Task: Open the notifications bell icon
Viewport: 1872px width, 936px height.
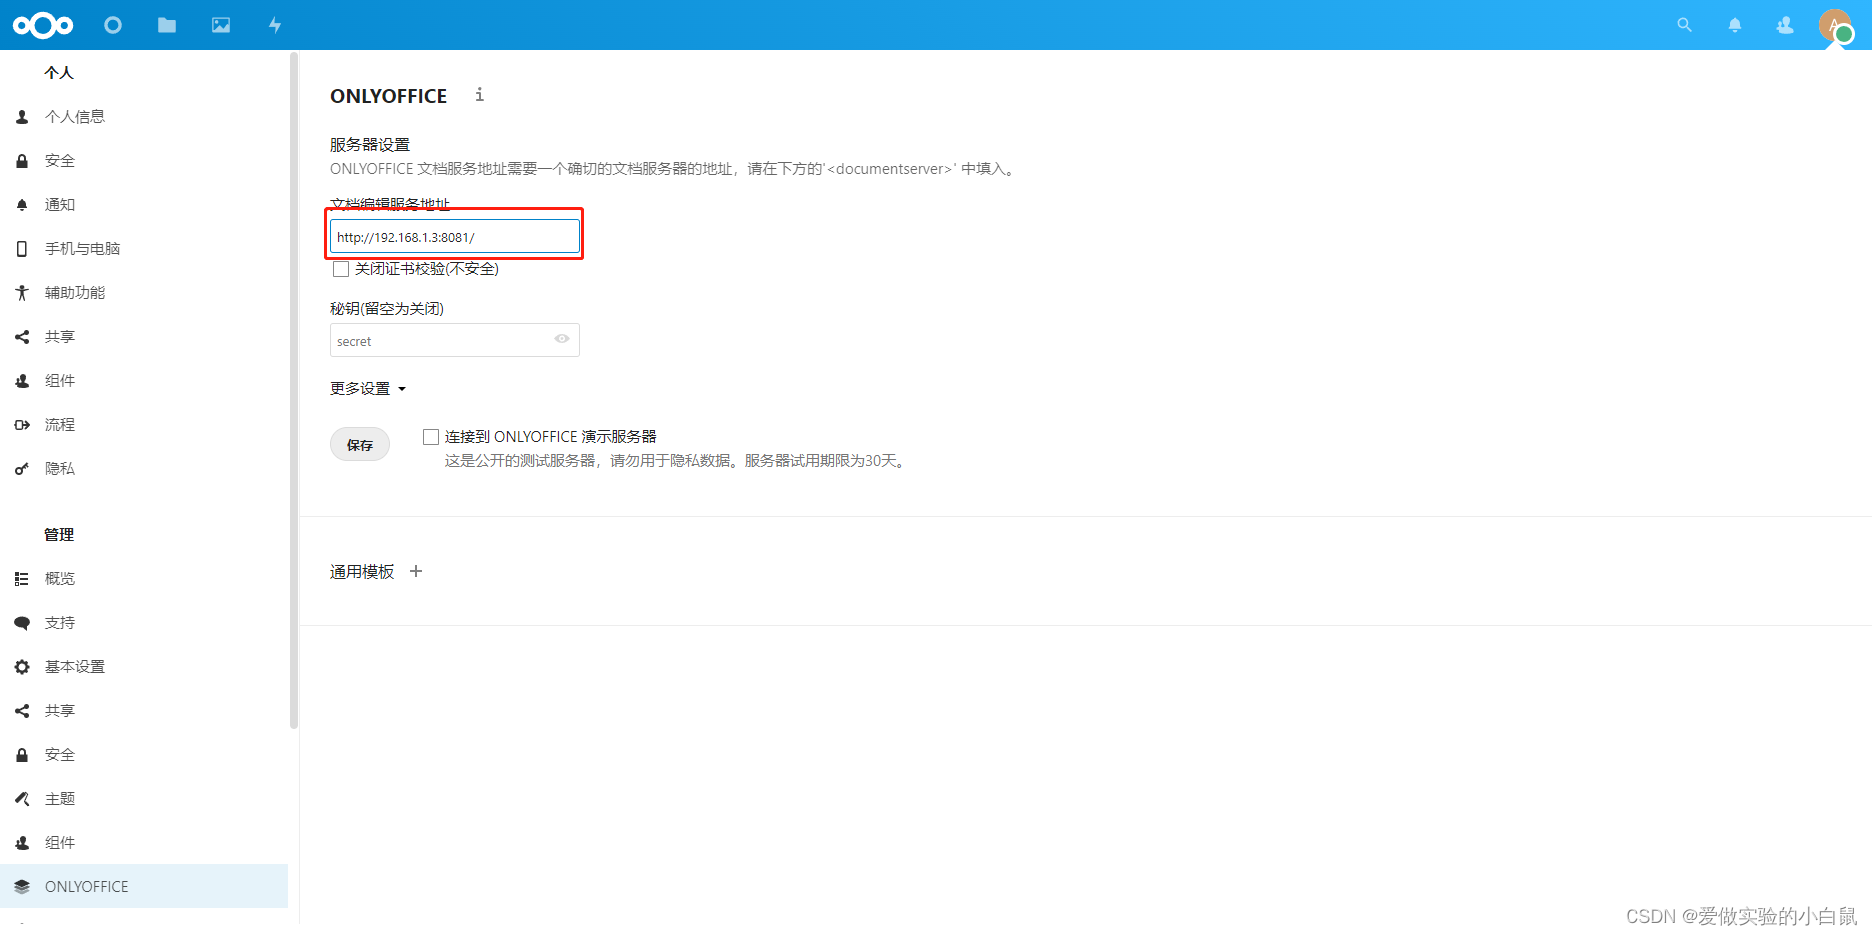Action: (x=1735, y=25)
